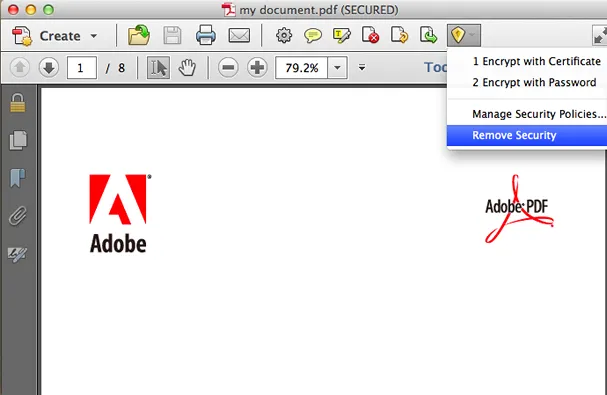Click the total page count 8
This screenshot has width=607, height=395.
tap(121, 68)
